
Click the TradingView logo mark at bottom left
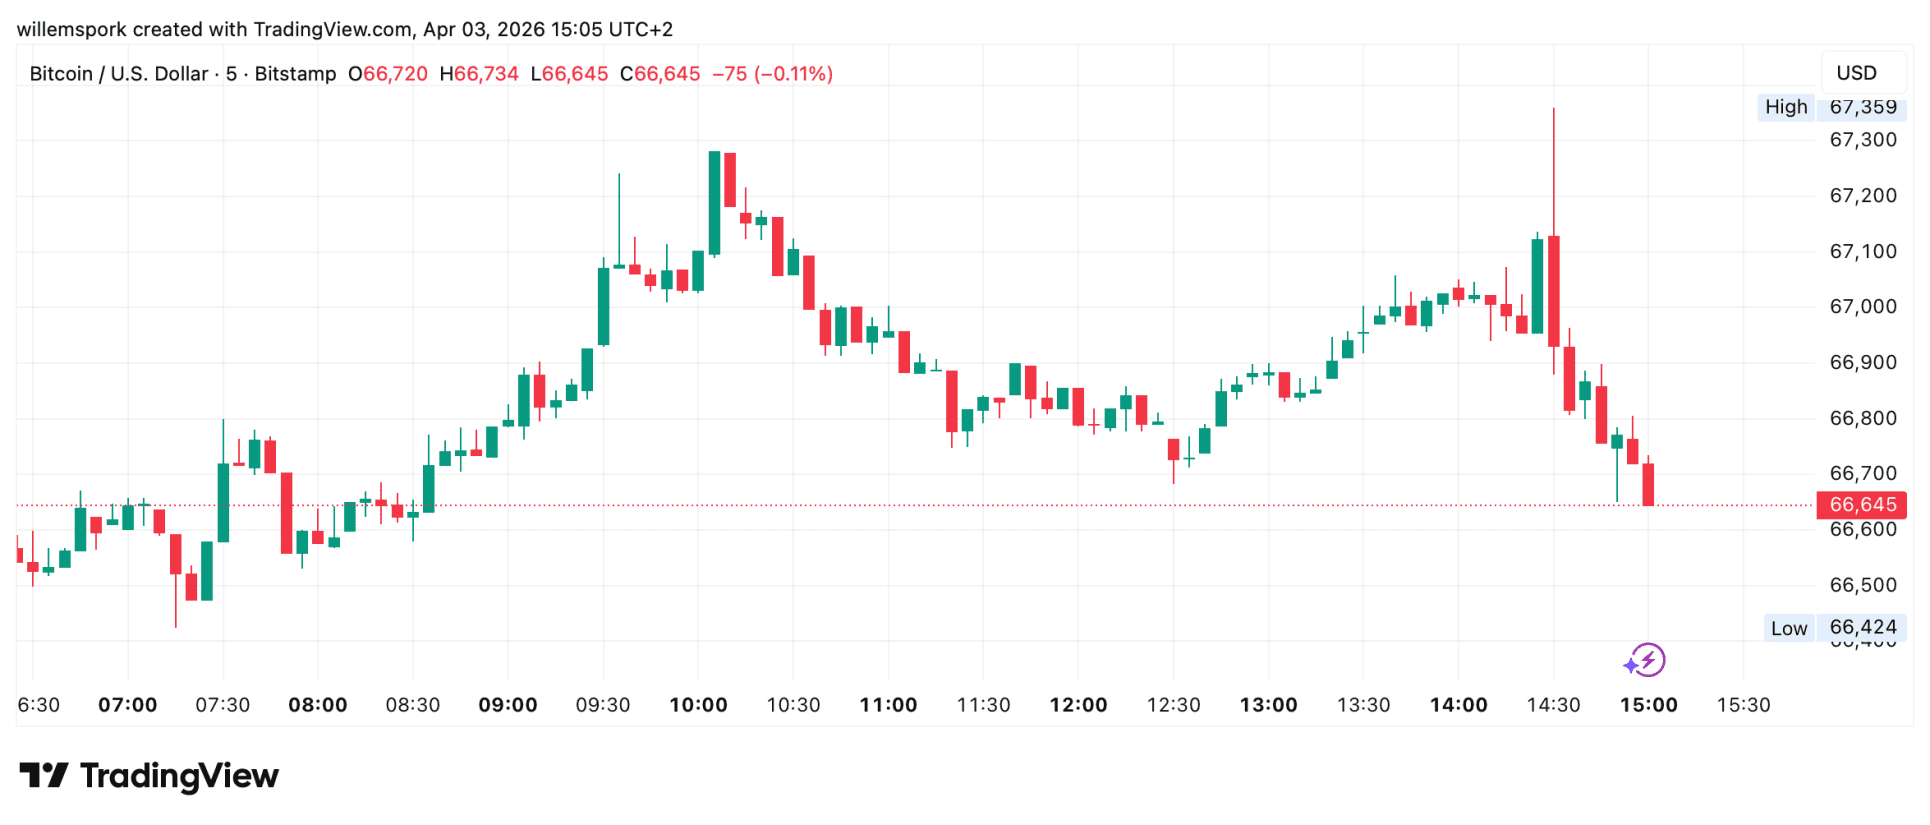pos(43,775)
